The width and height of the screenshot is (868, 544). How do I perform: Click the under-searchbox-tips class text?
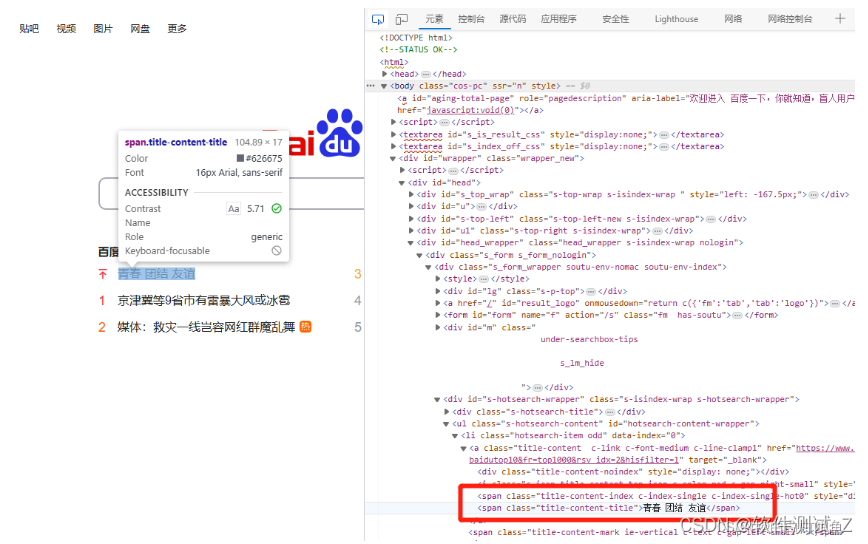tap(589, 339)
